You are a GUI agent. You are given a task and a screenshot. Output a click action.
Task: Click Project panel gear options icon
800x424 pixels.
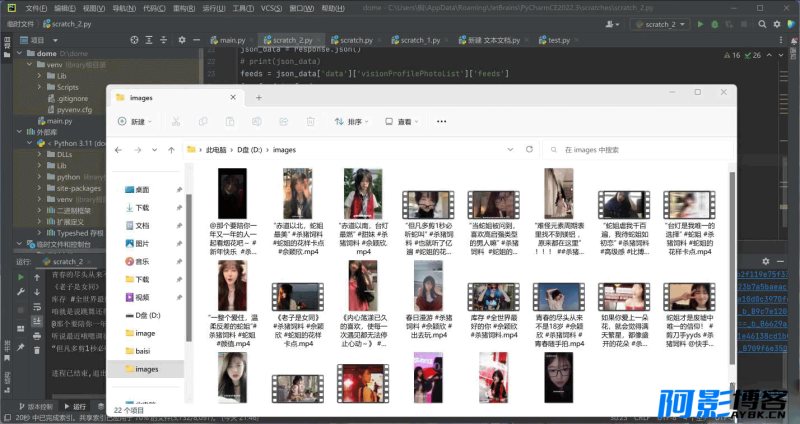[x=182, y=40]
